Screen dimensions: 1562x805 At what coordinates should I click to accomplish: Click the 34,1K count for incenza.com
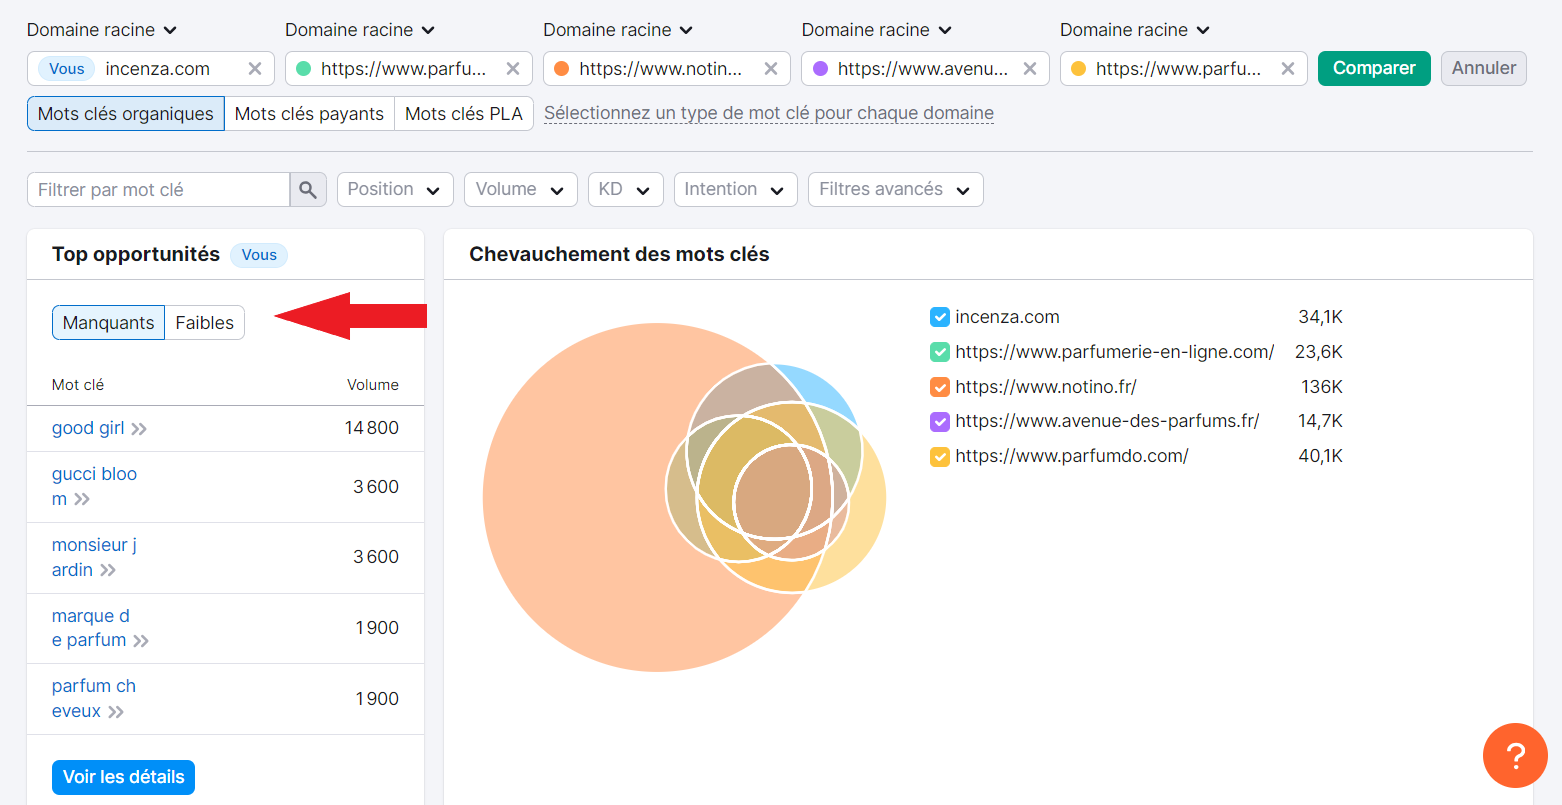click(1321, 317)
